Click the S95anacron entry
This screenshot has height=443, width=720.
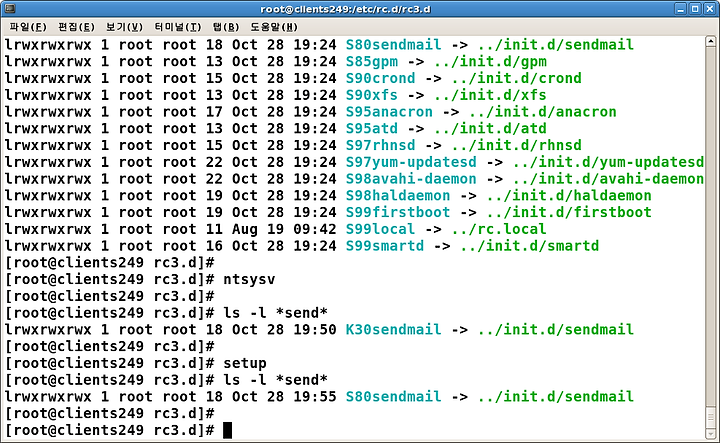point(389,112)
